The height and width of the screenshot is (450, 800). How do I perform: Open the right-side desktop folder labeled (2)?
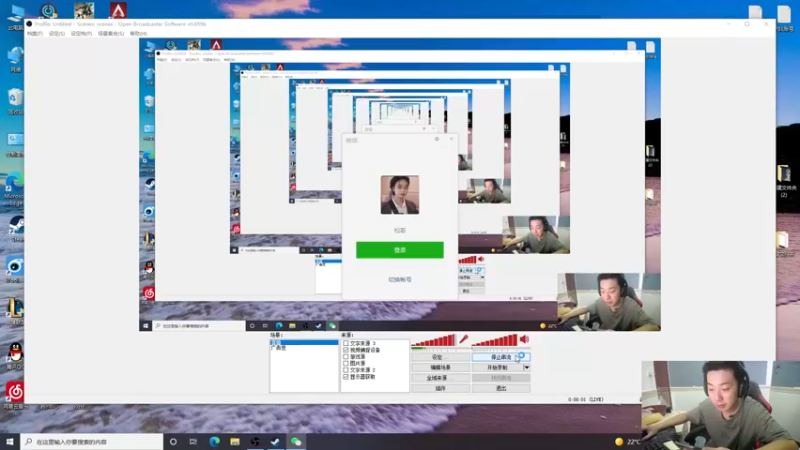tap(784, 180)
